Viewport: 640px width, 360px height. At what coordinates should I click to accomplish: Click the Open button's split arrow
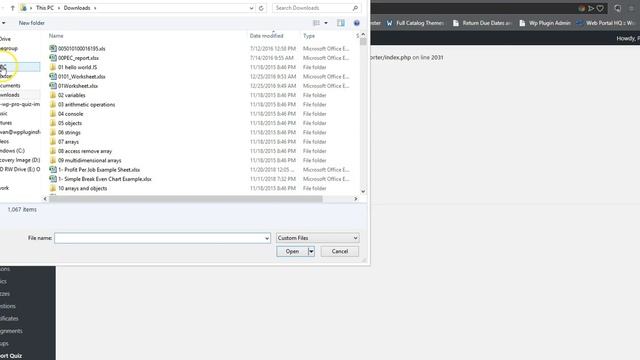click(x=311, y=251)
